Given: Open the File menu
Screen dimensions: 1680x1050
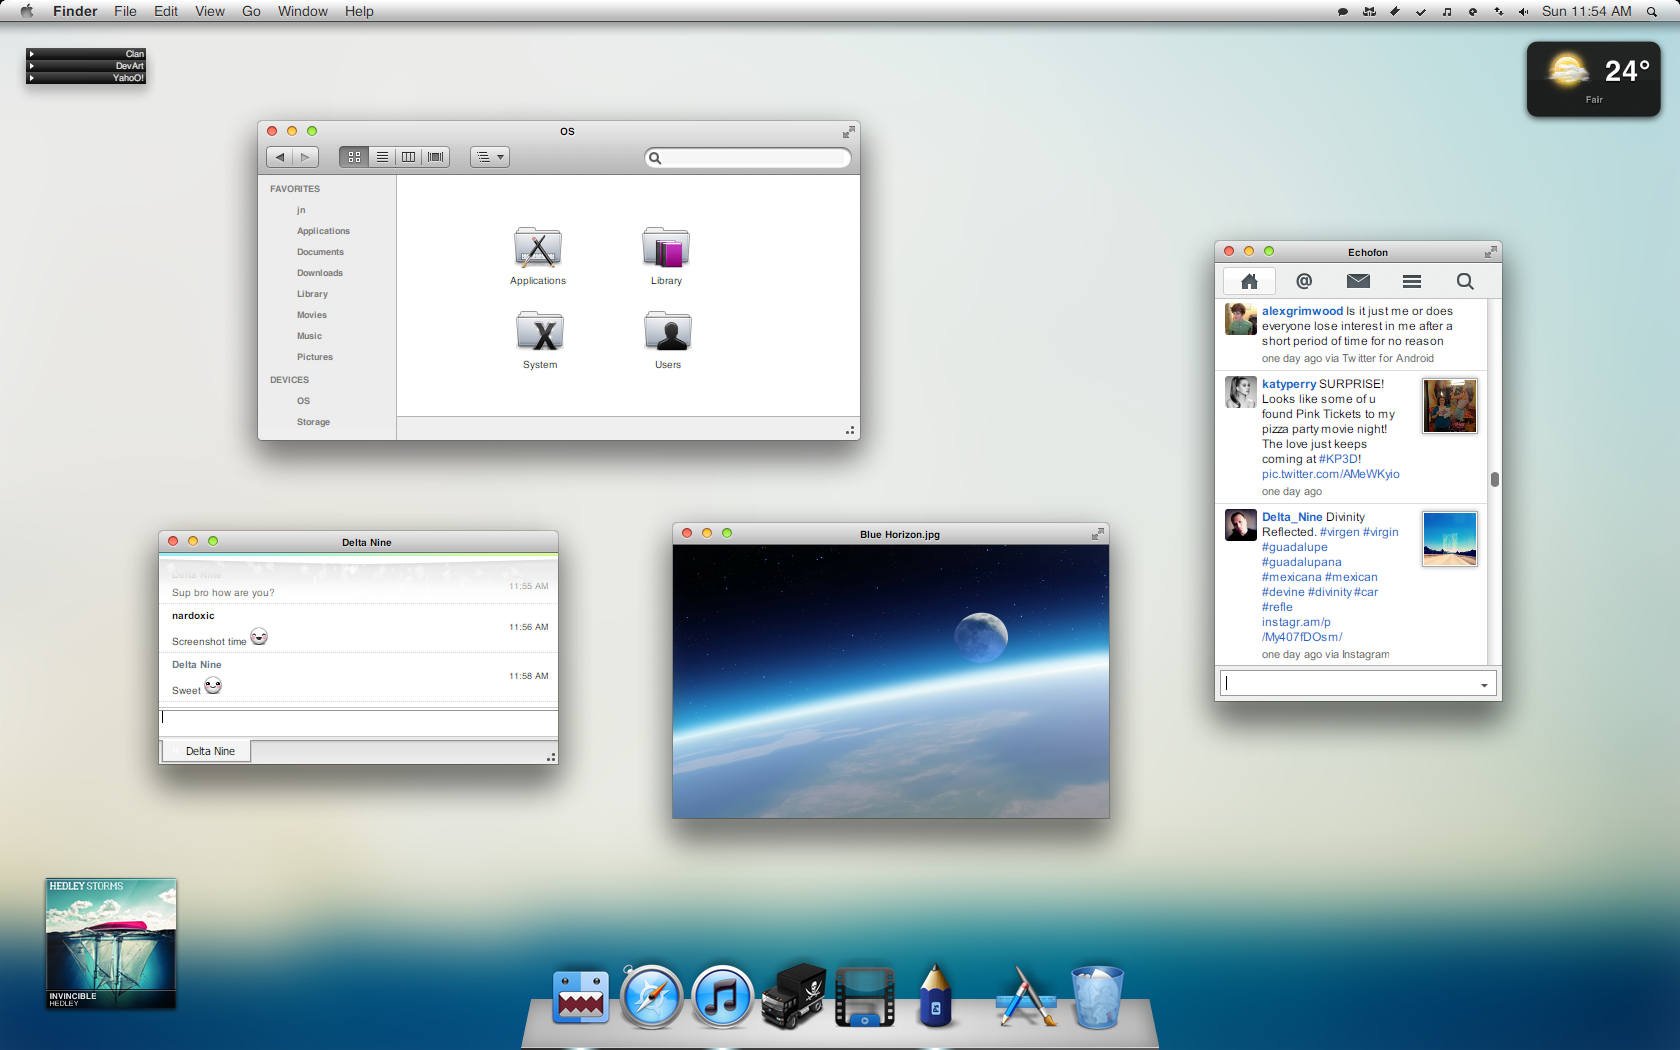Looking at the screenshot, I should tap(125, 11).
